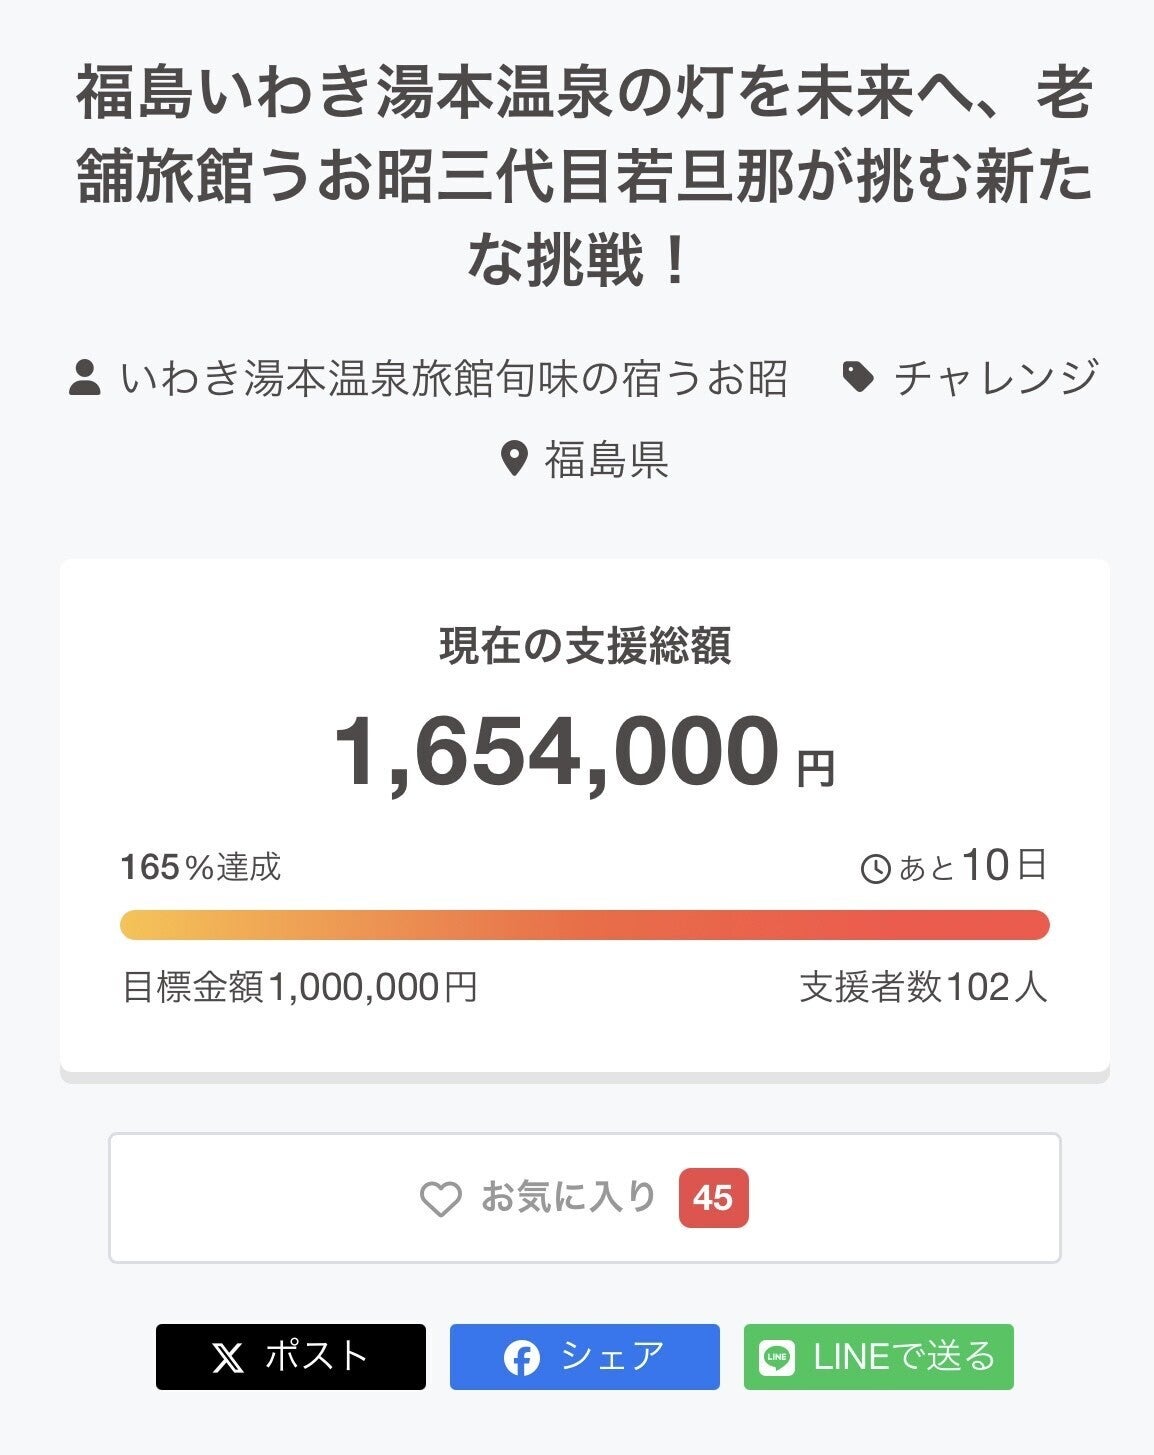
Task: Toggle お気に入り favorite for this project
Action: pos(584,1198)
